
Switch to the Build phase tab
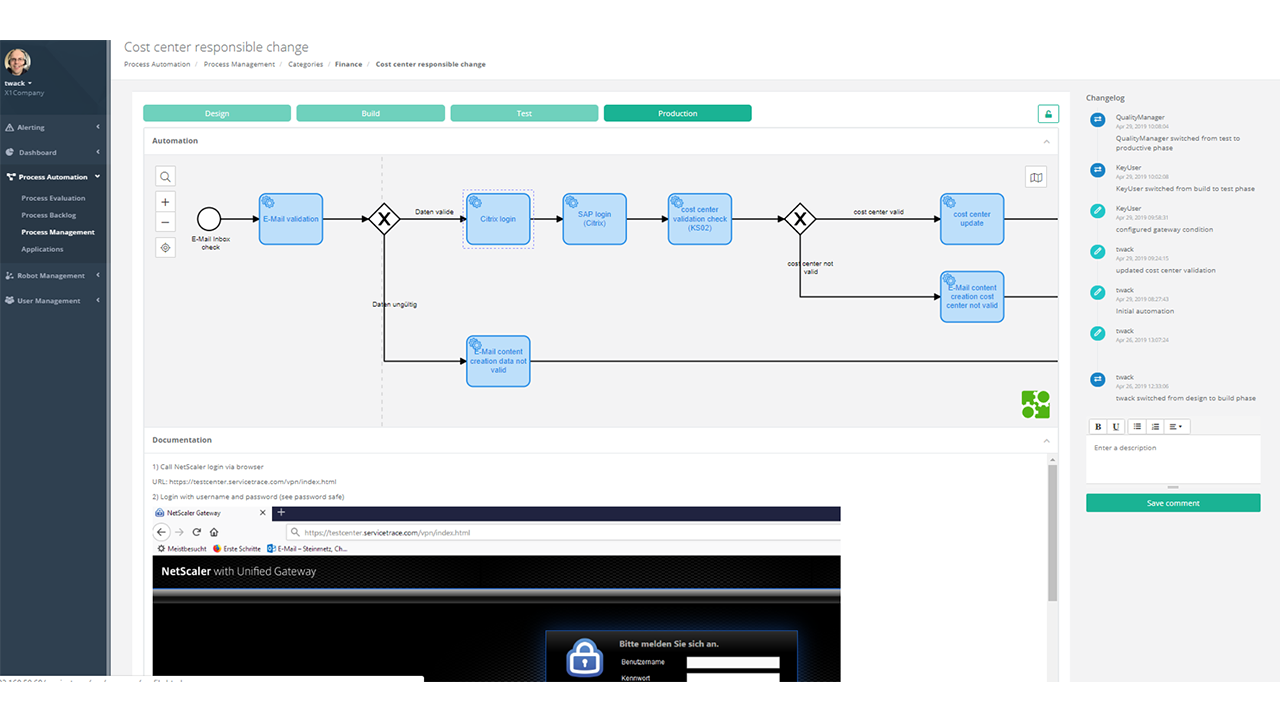[x=370, y=113]
